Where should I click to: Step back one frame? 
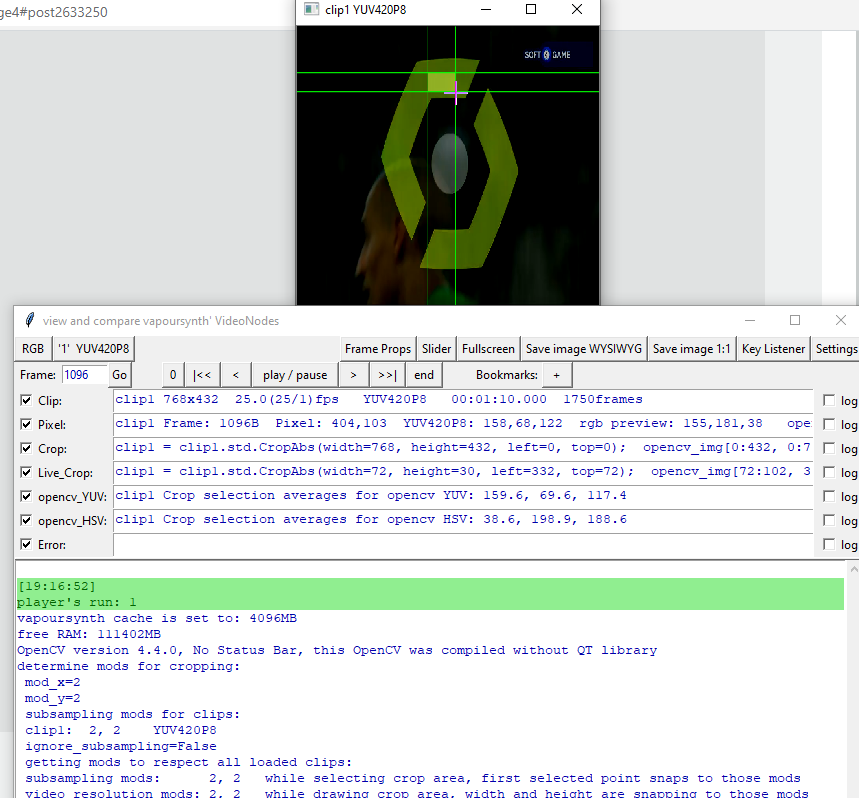tap(235, 375)
